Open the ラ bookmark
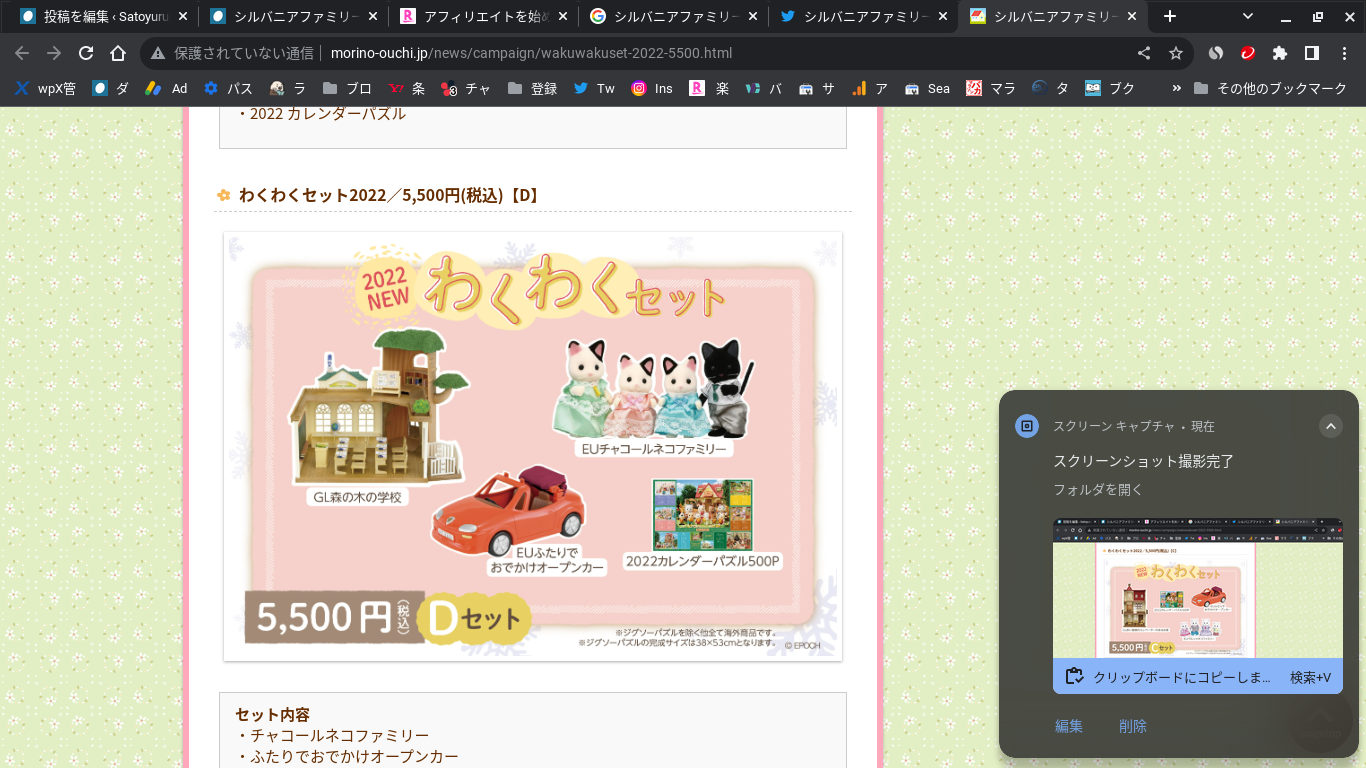This screenshot has width=1366, height=768. click(287, 88)
